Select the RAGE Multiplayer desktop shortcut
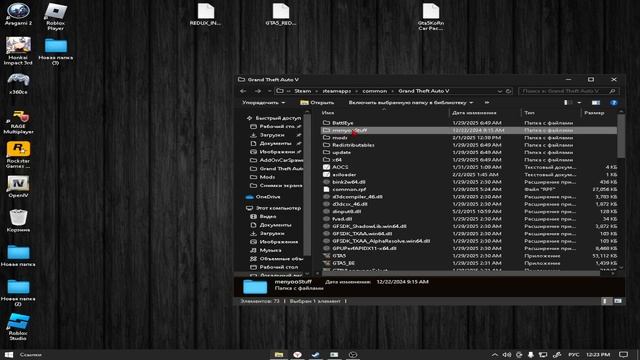Viewport: 640px width, 360px height. tap(18, 122)
